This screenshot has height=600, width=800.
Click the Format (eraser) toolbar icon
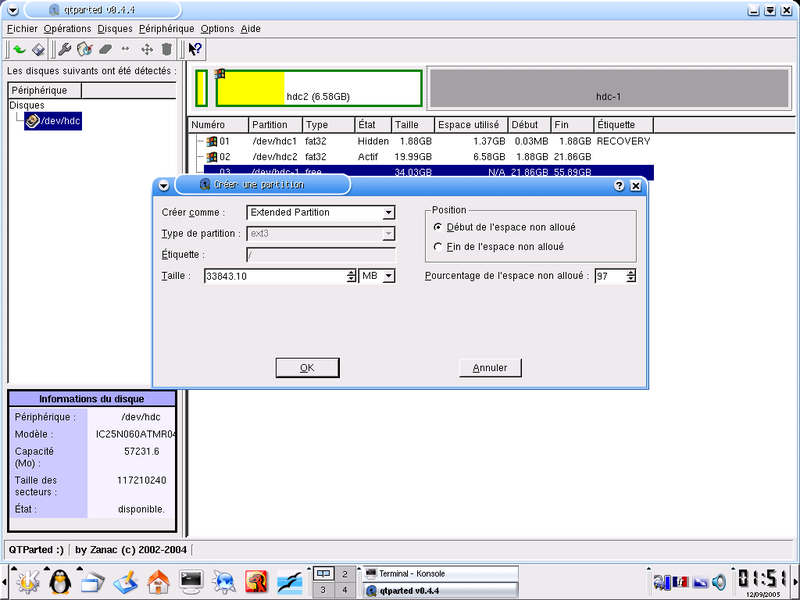tap(105, 49)
